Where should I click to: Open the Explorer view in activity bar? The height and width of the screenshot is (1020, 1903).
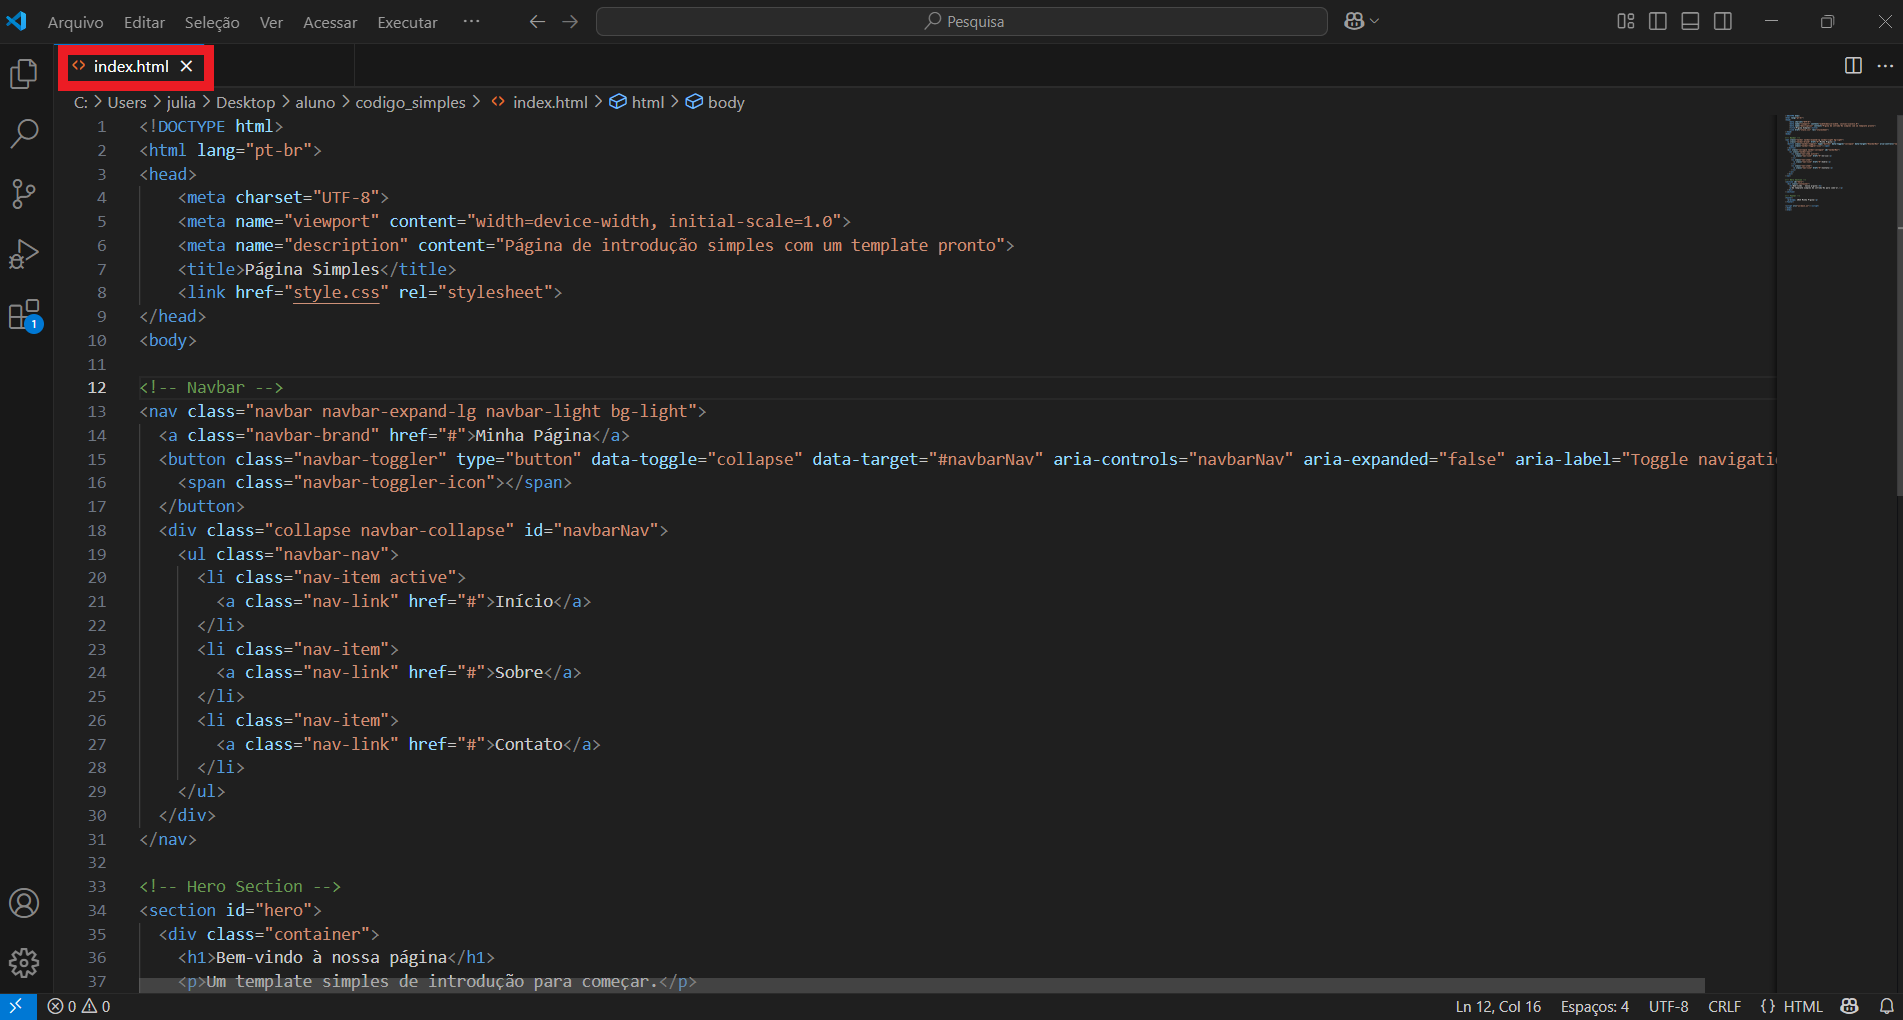[x=24, y=74]
